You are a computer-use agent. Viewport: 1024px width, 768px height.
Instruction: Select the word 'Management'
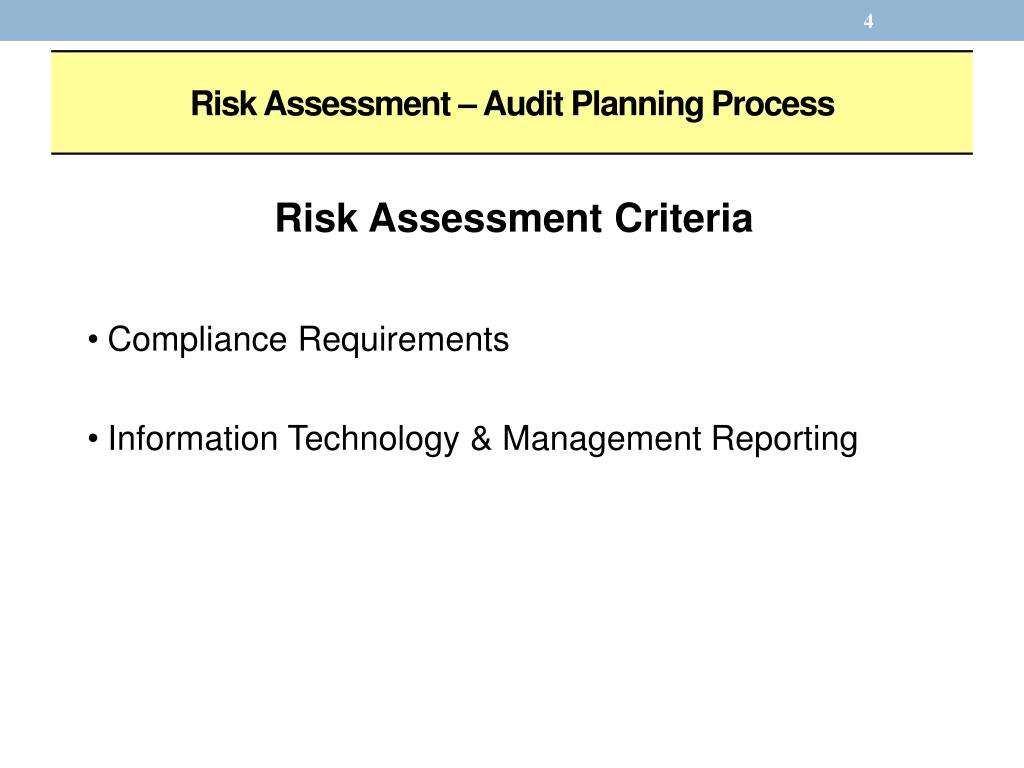pyautogui.click(x=601, y=438)
